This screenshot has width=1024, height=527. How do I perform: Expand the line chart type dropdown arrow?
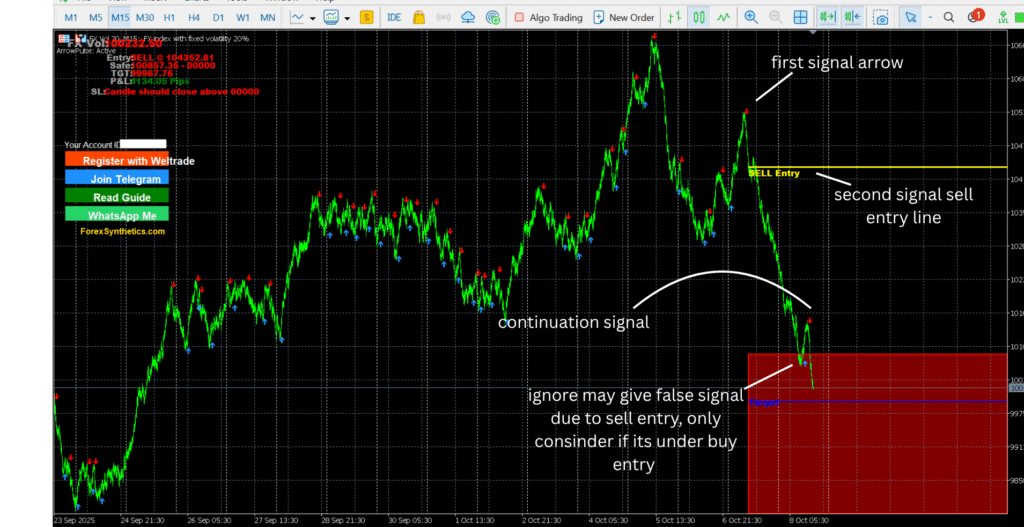[314, 17]
